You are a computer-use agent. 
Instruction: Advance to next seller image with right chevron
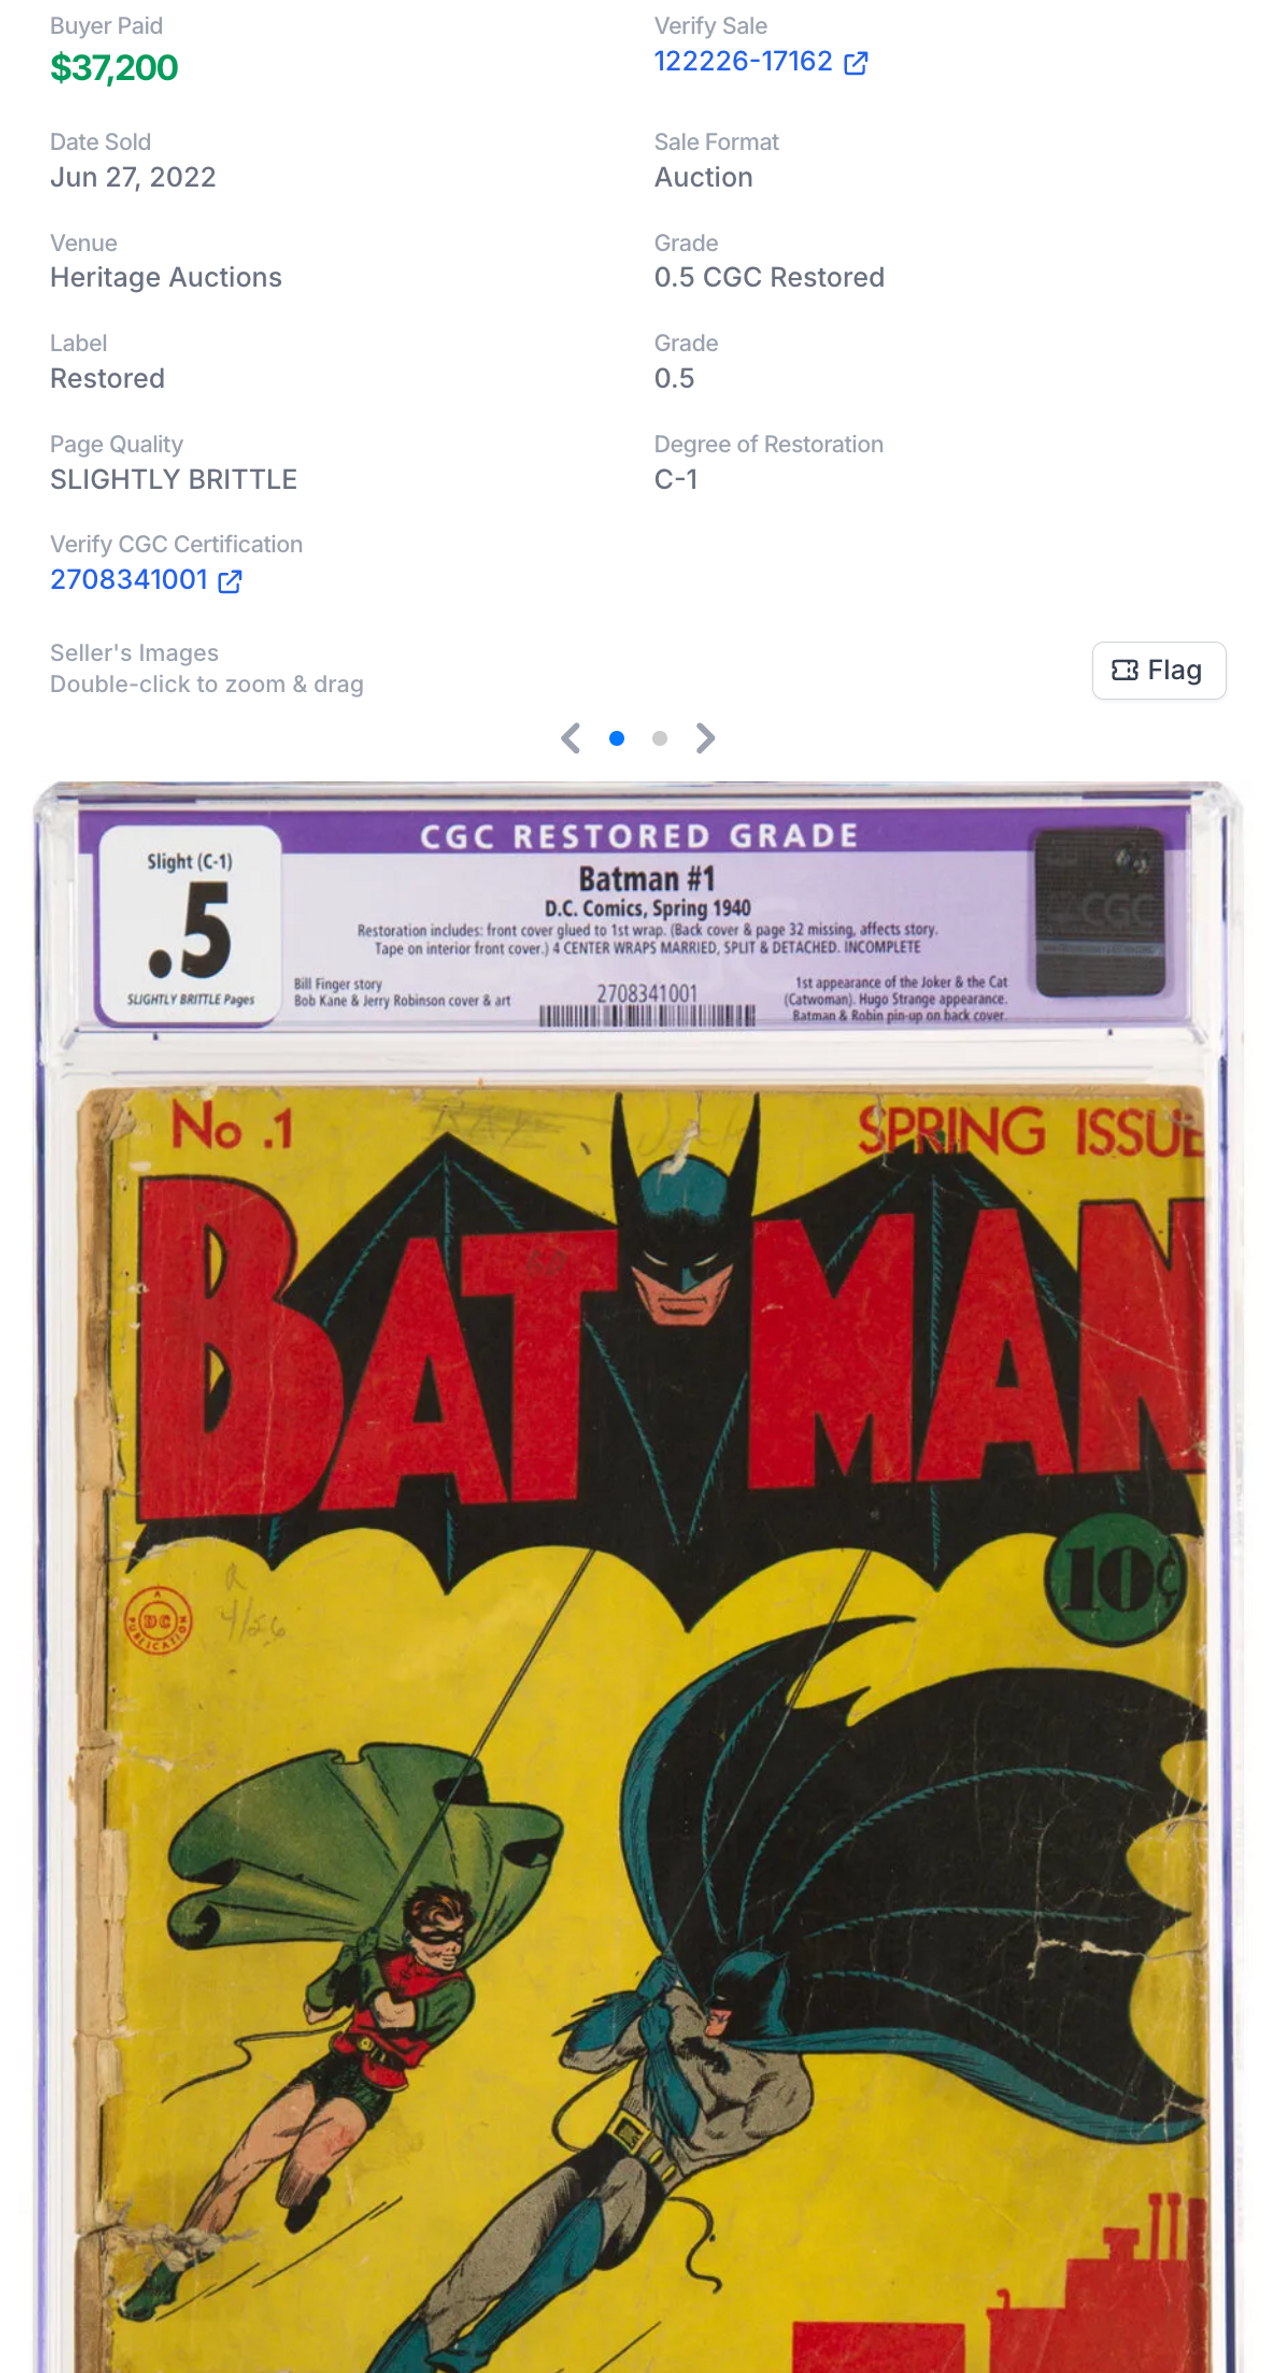click(705, 738)
